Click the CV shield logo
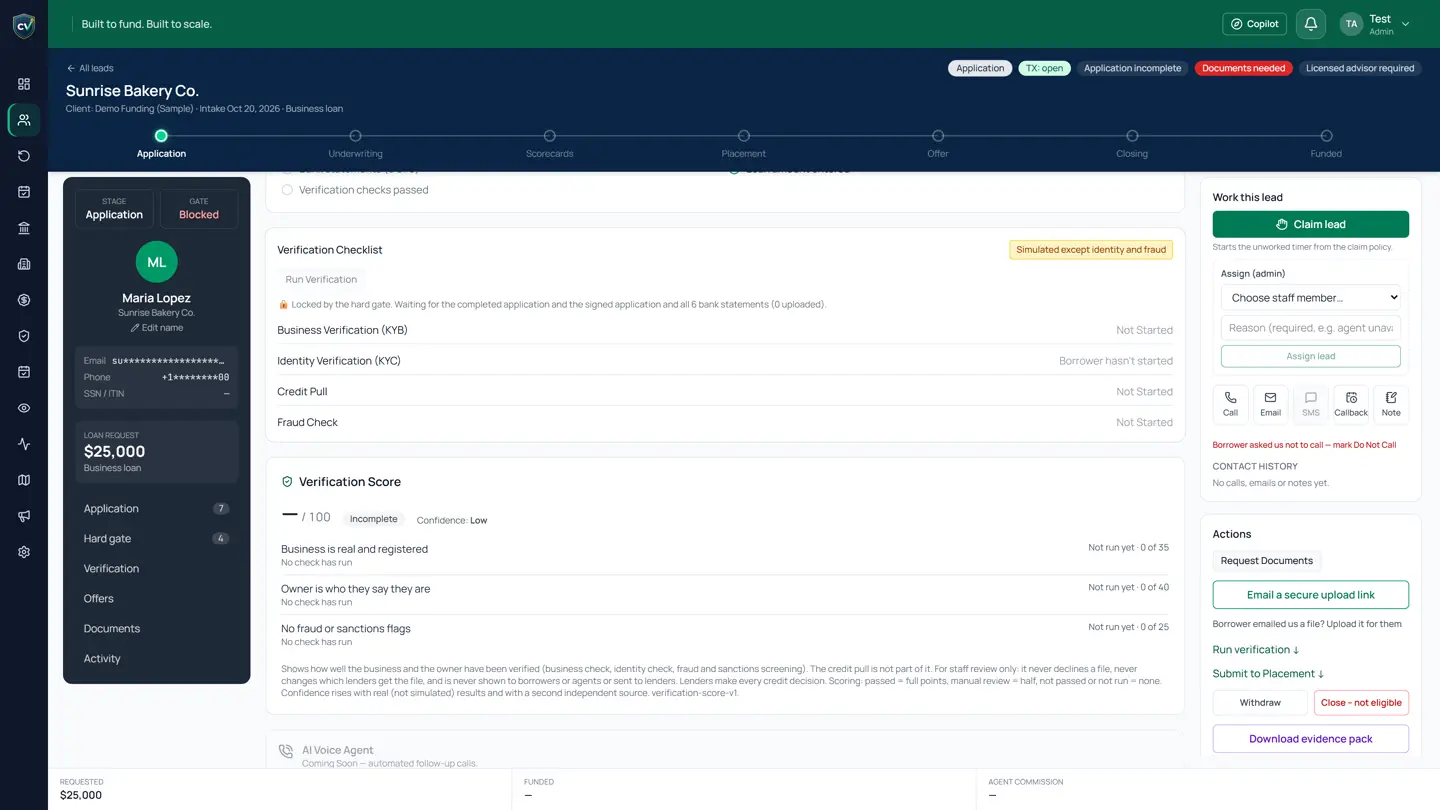Screen dimensions: 1440x810 point(24,26)
